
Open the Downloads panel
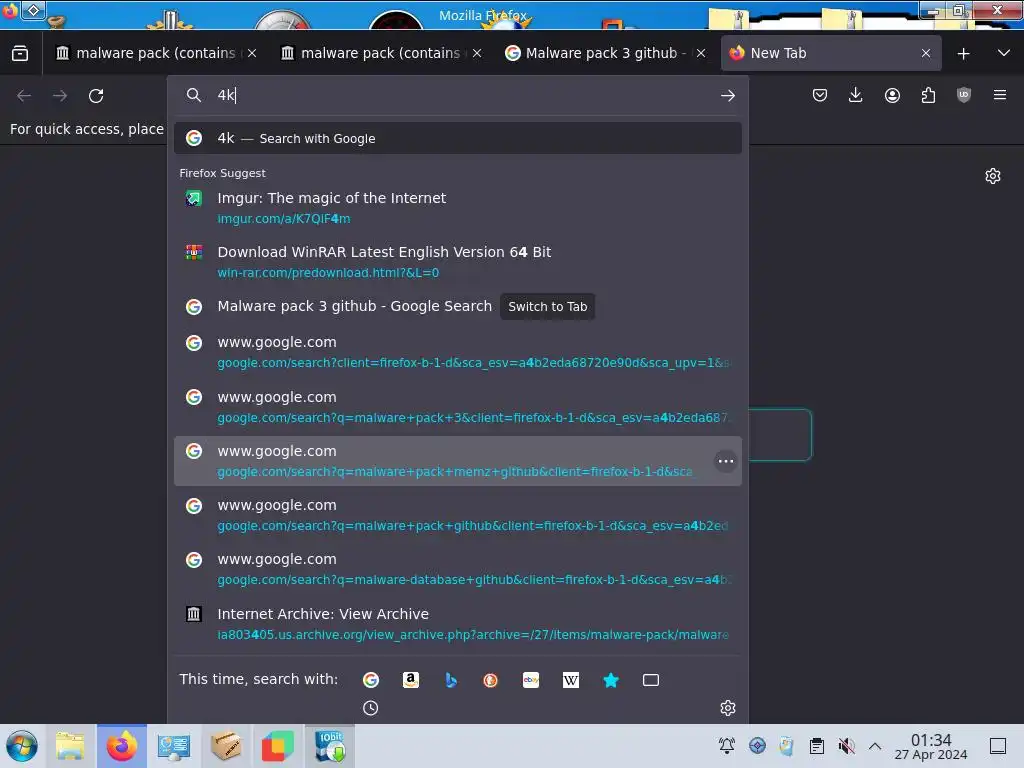(x=856, y=95)
